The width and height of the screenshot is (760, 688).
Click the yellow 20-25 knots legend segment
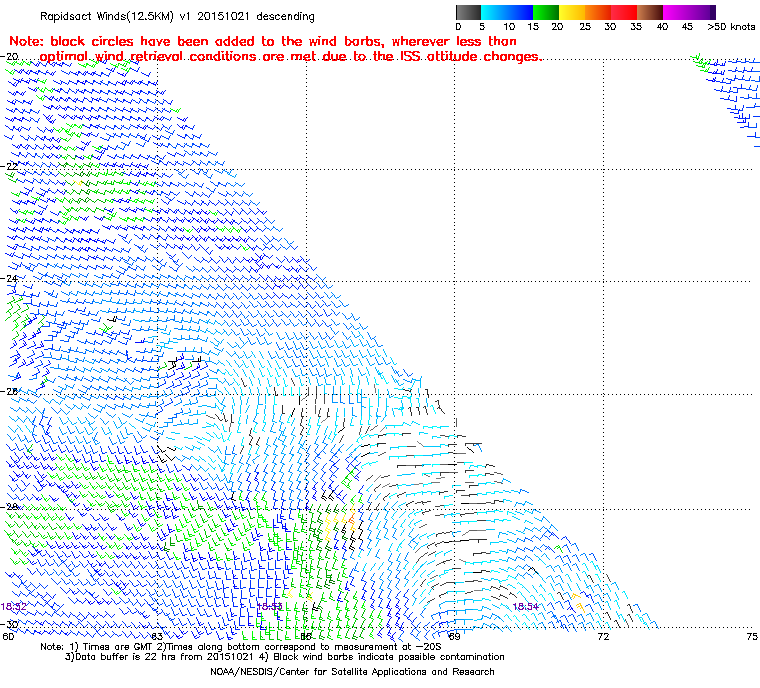(572, 12)
